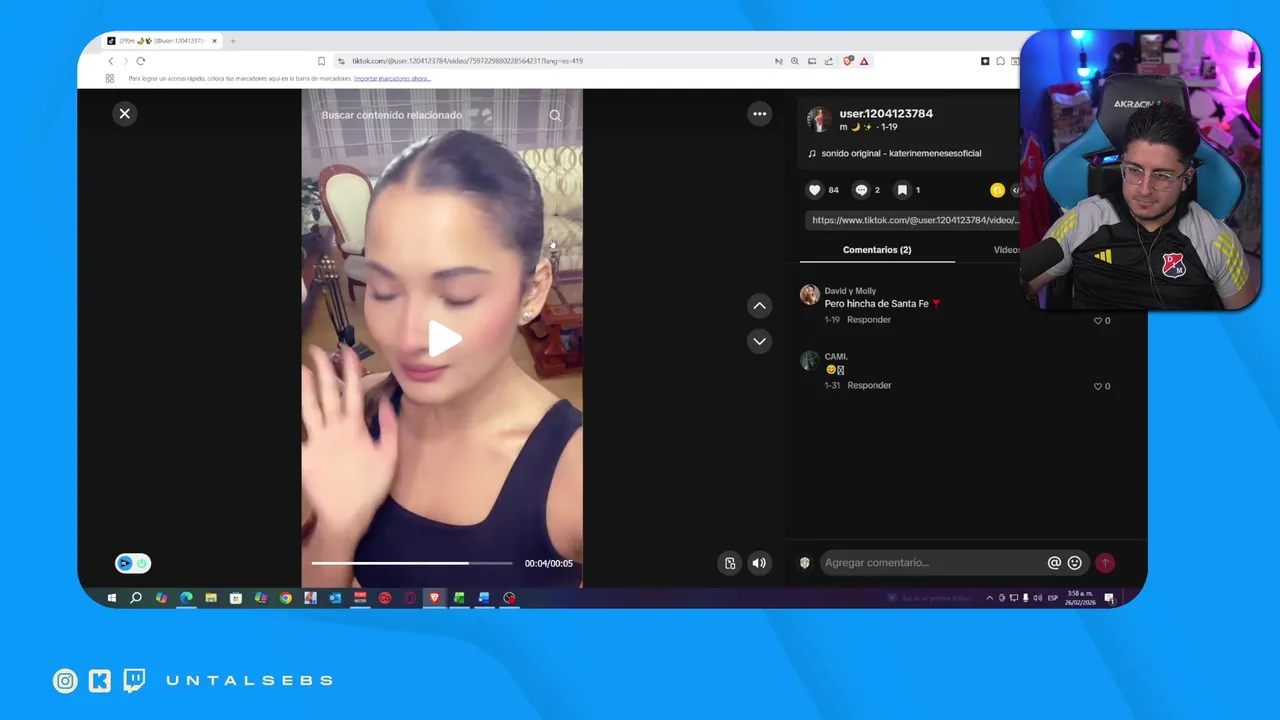Like CAMI.'s comment heart
The image size is (1280, 720).
(1098, 386)
